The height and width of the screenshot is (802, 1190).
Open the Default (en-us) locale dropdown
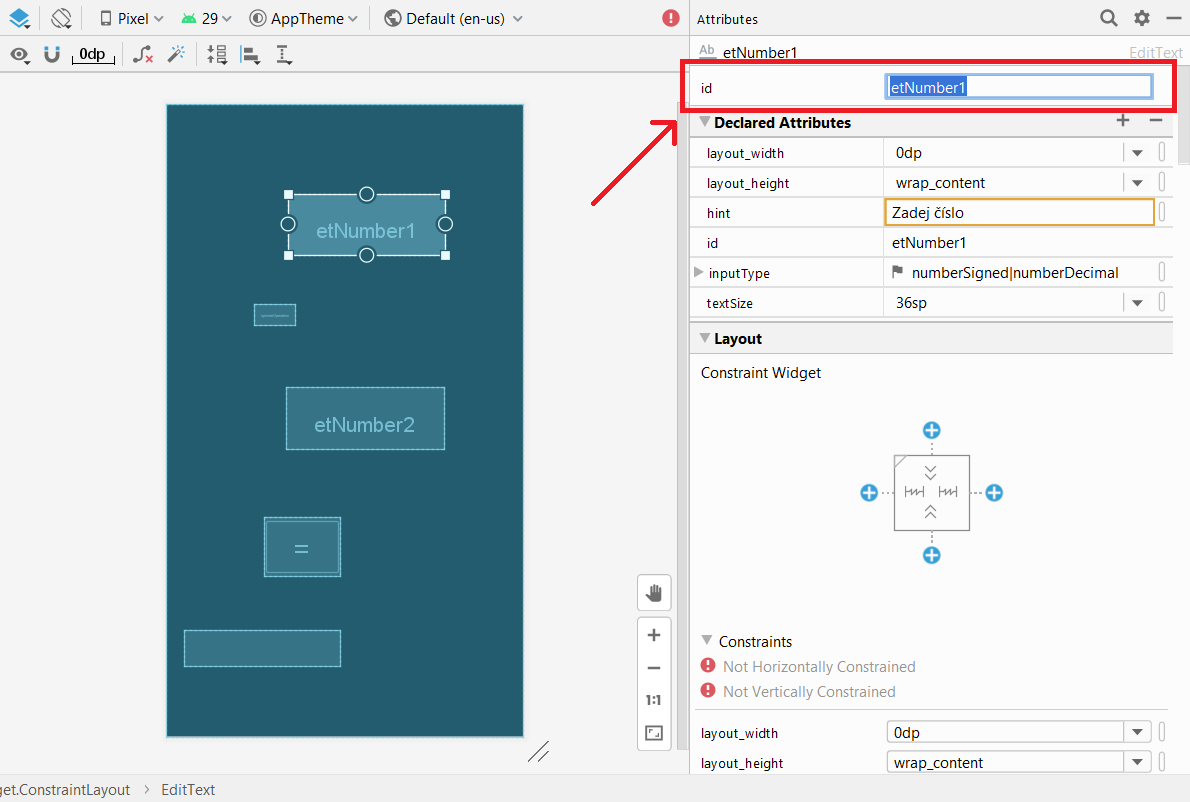click(x=454, y=18)
